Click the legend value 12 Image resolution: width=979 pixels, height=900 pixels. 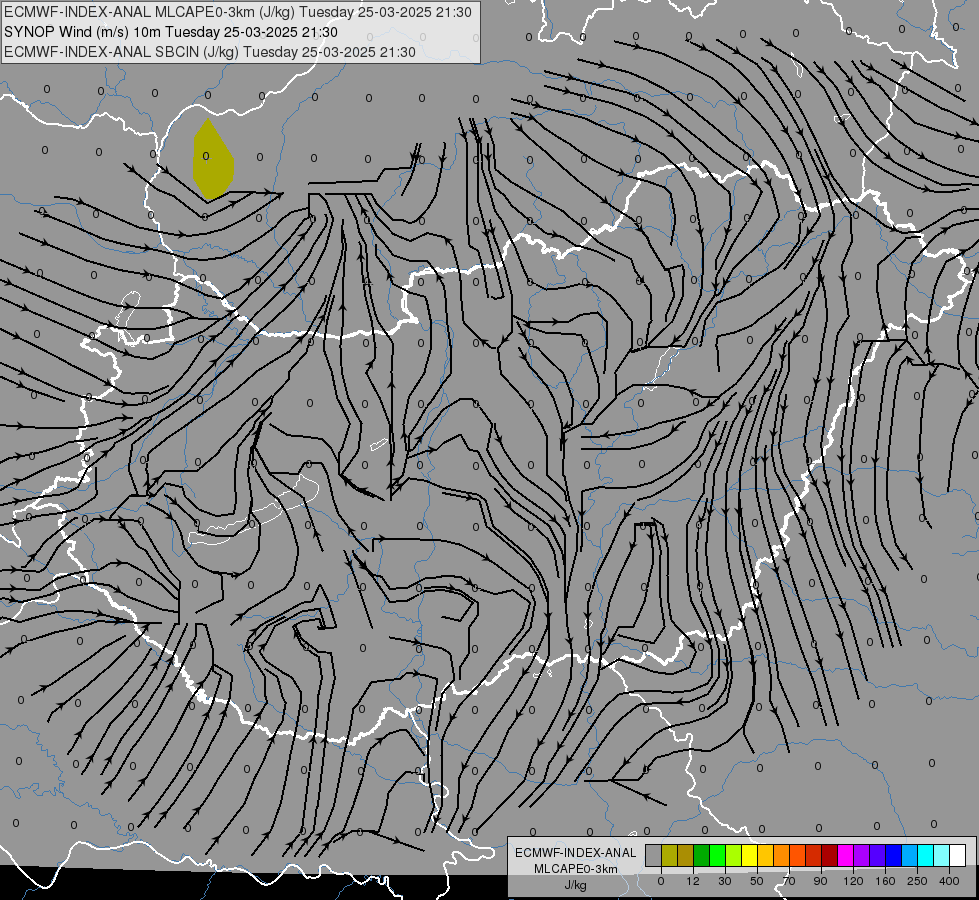693,881
